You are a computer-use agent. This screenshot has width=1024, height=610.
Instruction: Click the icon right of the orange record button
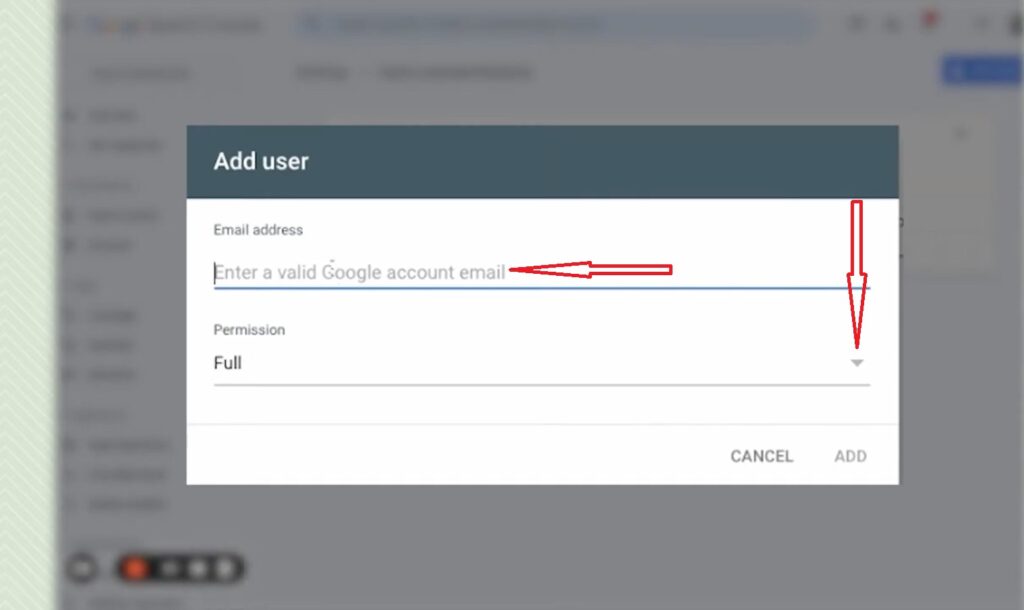170,568
